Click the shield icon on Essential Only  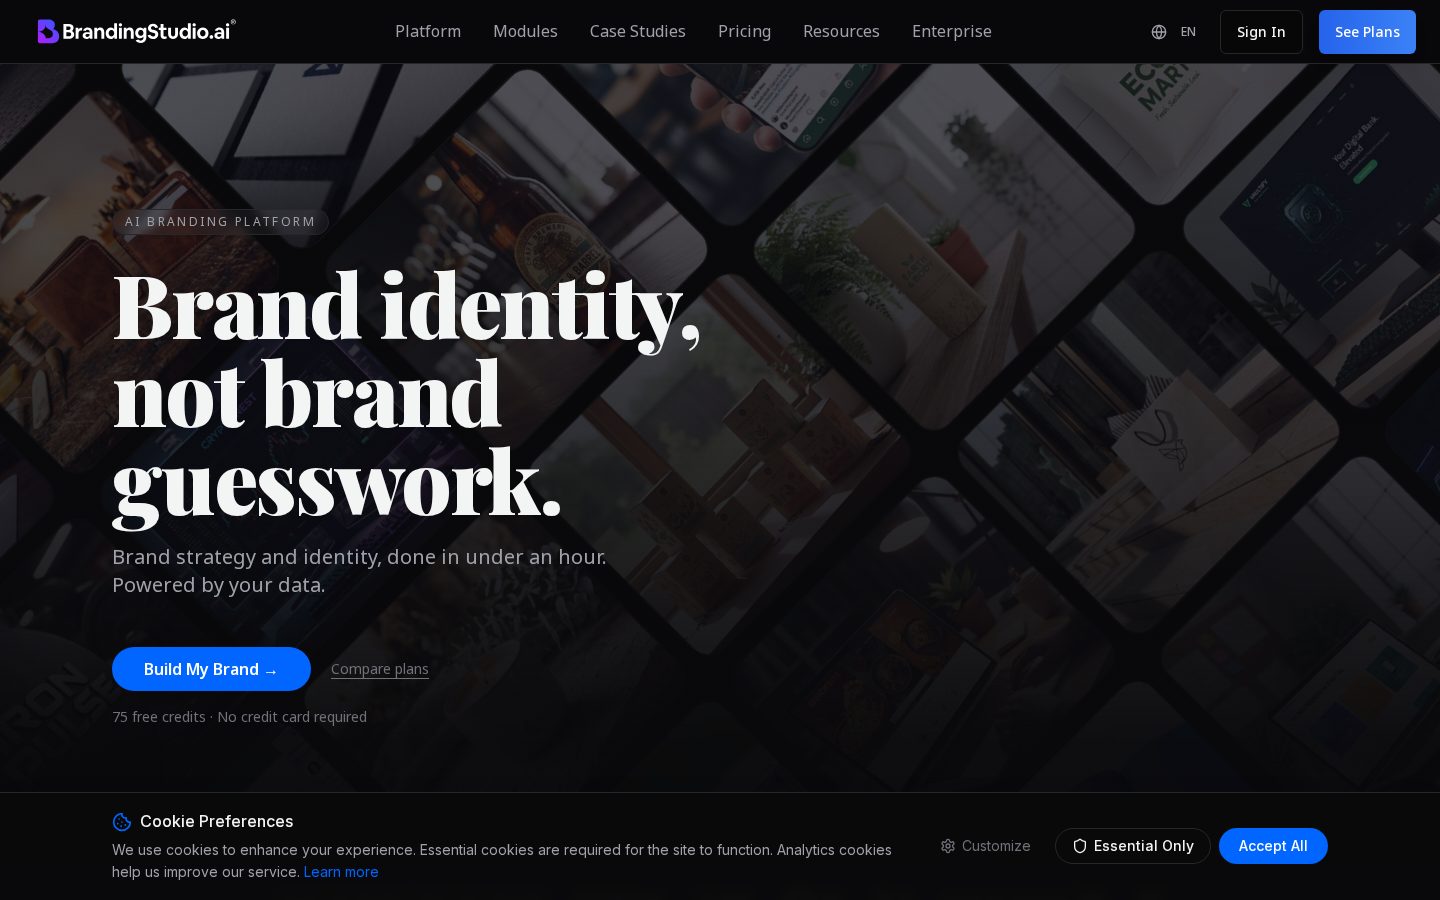click(x=1080, y=846)
